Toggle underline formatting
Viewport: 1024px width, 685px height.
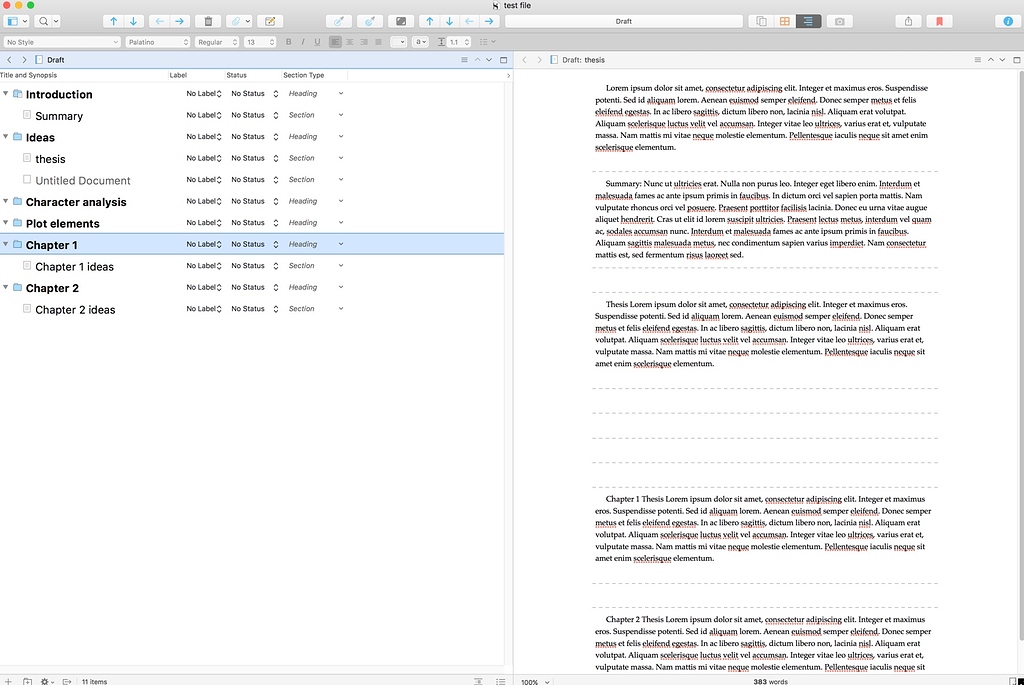[x=316, y=41]
